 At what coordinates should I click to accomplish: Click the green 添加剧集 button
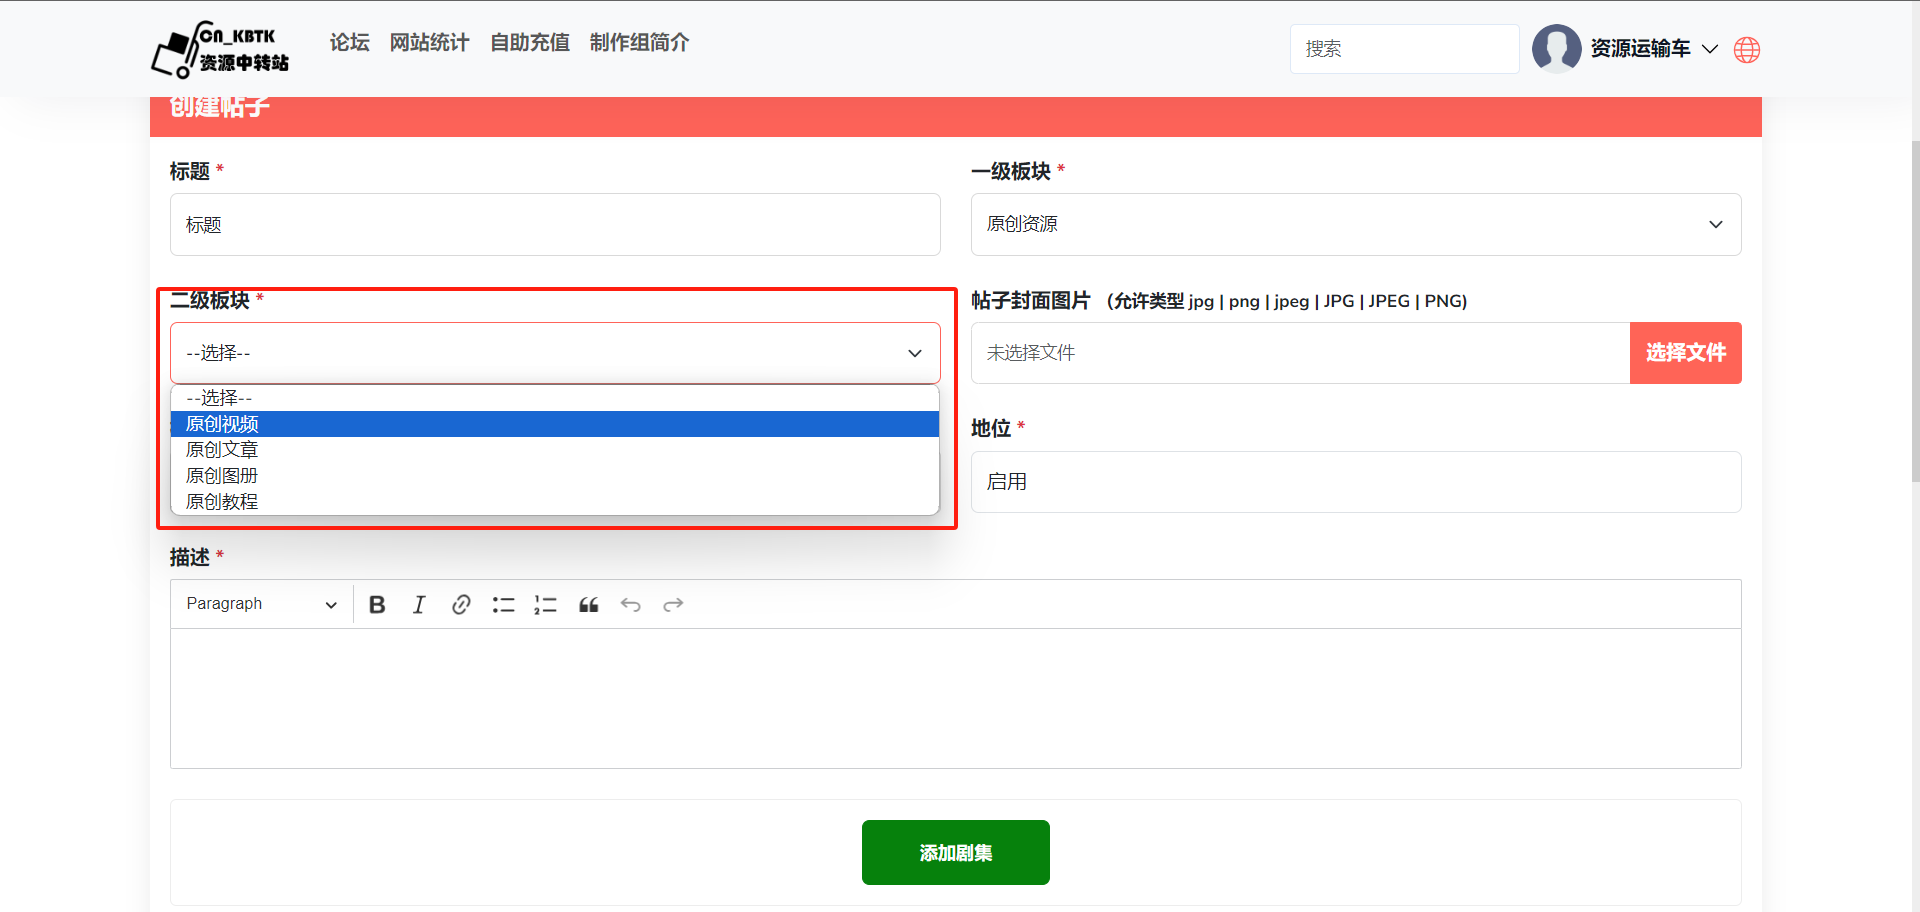955,853
